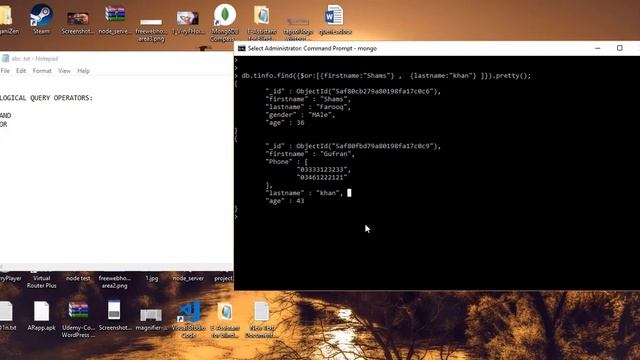The width and height of the screenshot is (640, 360).
Task: Click the "firstname" : "Shams" output line
Action: coord(308,99)
